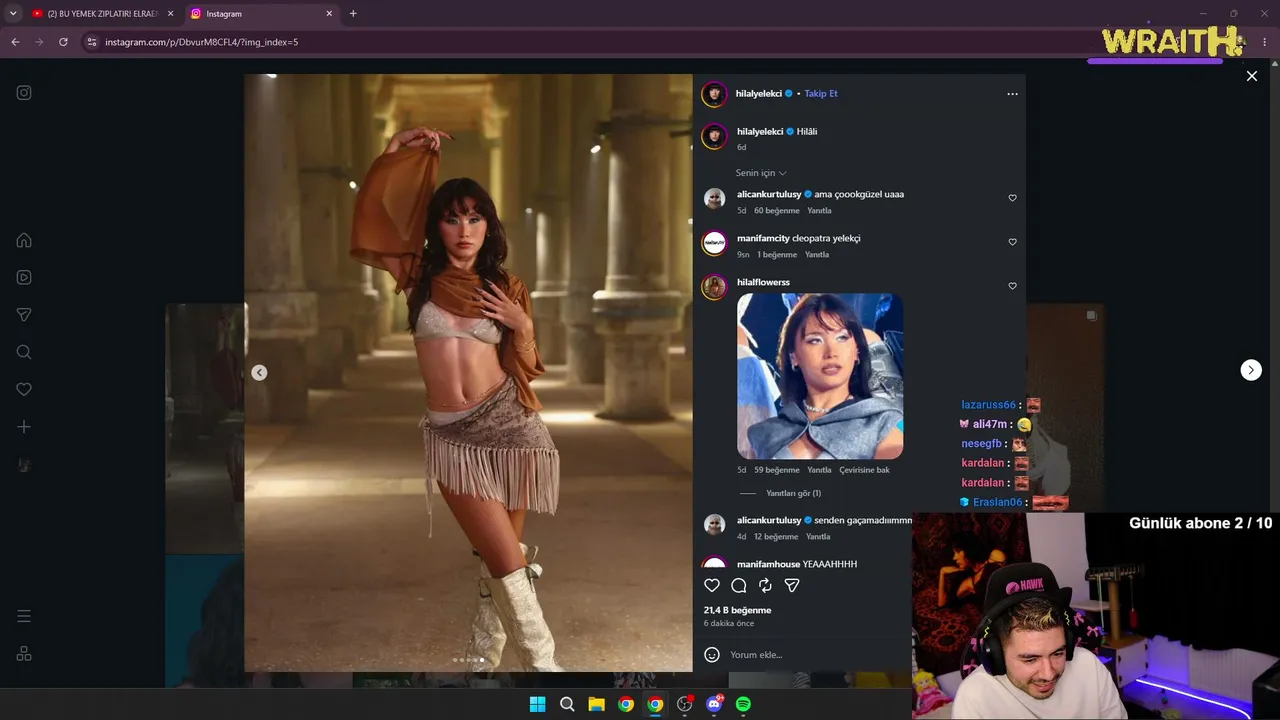Click the comment bubble icon under post
This screenshot has width=1280, height=720.
coord(739,585)
